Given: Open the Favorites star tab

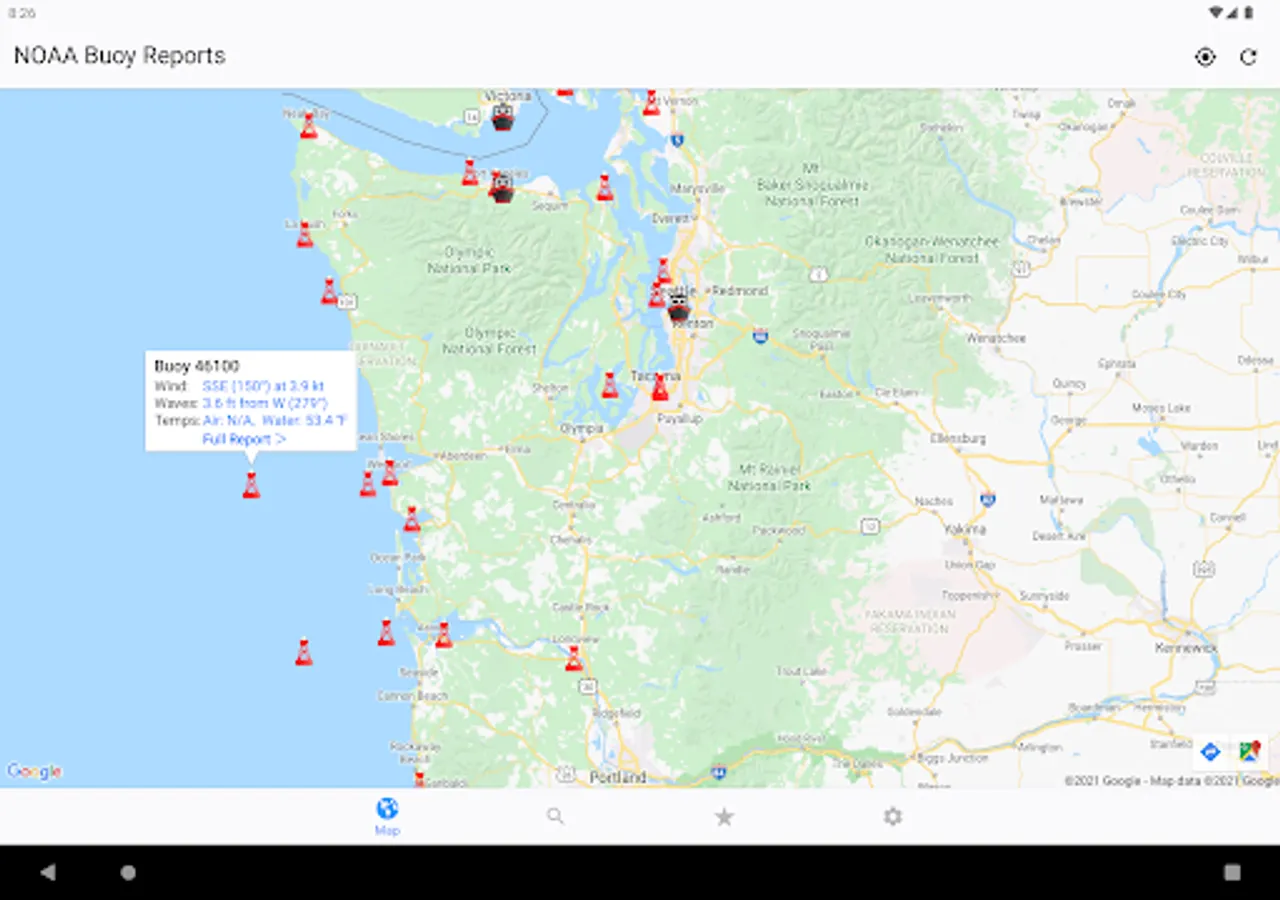Looking at the screenshot, I should coord(724,817).
